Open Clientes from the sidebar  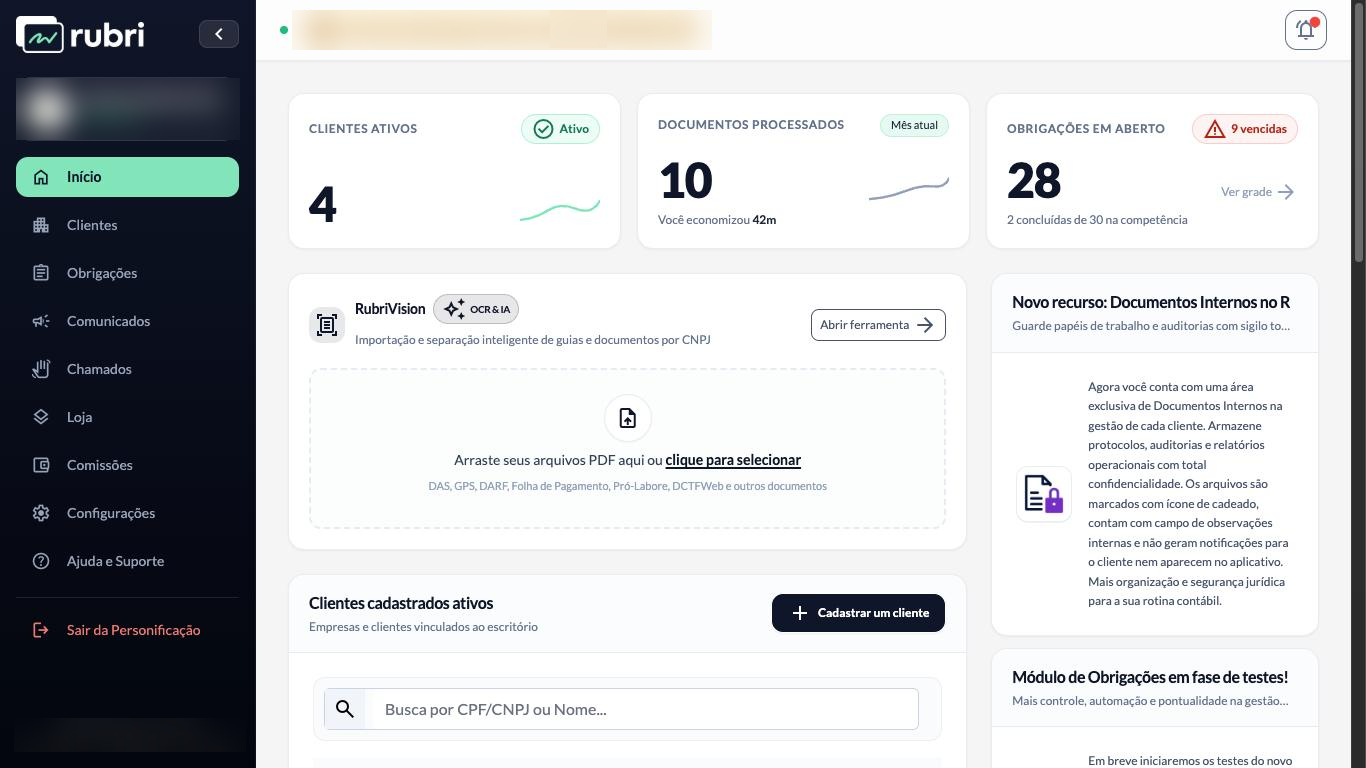click(x=127, y=225)
